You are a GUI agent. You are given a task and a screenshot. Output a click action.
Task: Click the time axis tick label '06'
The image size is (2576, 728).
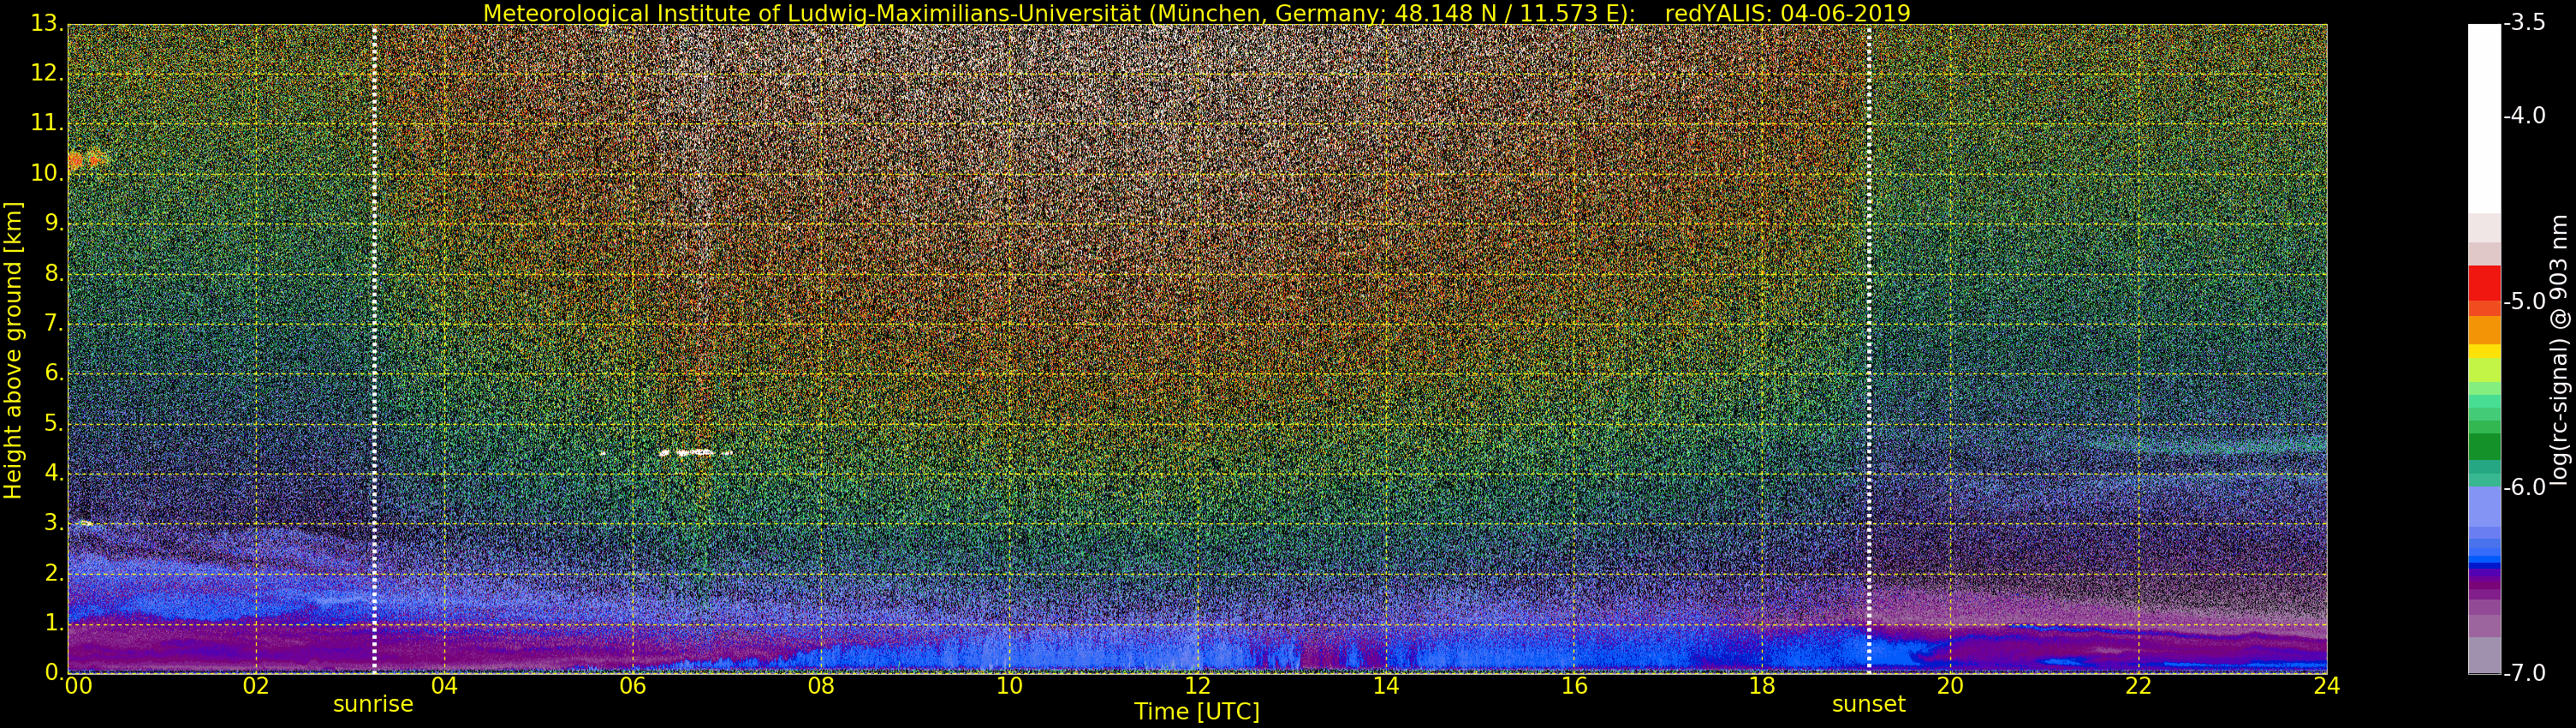click(x=632, y=686)
